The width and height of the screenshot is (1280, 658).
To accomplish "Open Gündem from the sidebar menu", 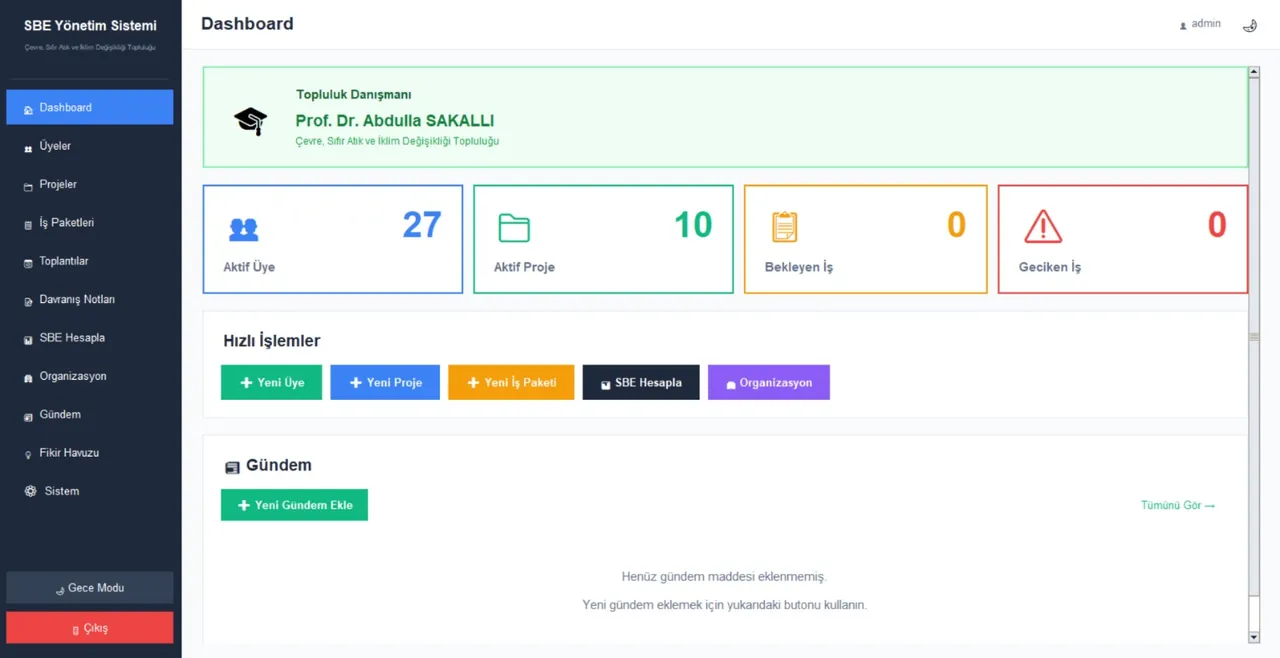I will point(90,414).
